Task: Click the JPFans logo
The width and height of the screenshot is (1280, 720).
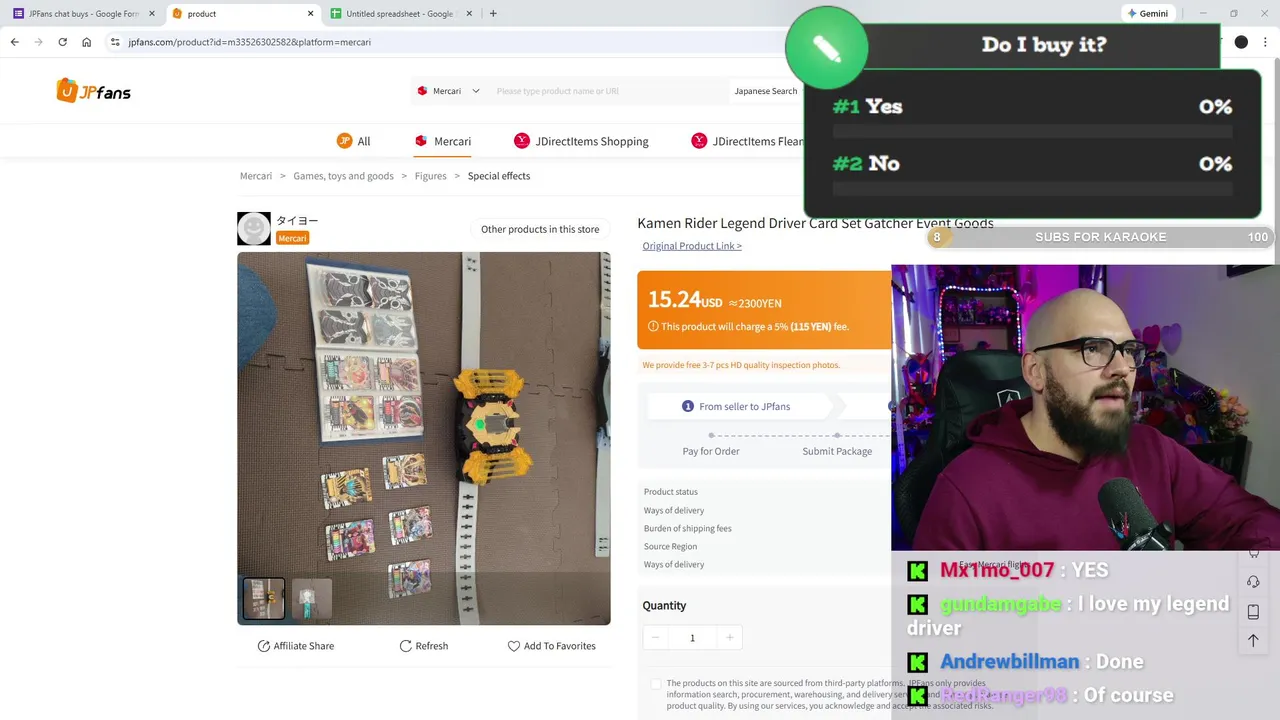Action: coord(94,91)
